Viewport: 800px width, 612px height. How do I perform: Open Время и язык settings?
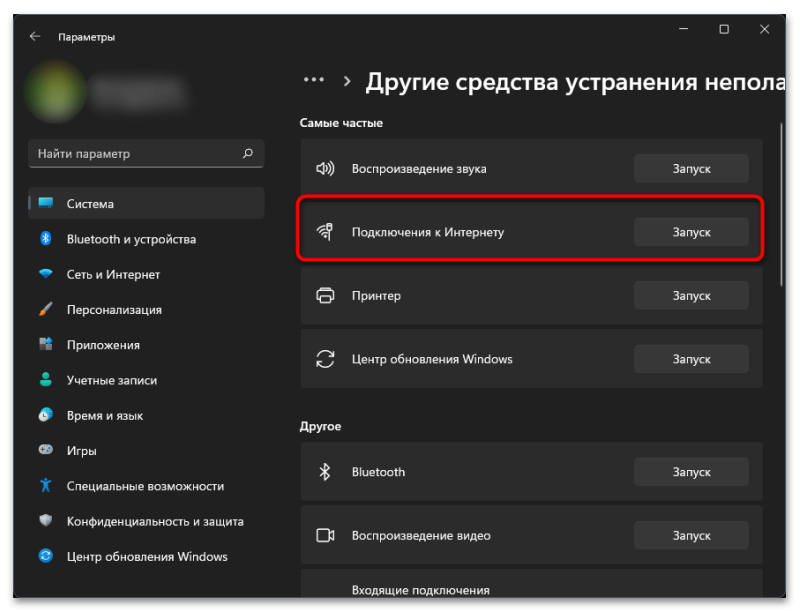pyautogui.click(x=146, y=415)
